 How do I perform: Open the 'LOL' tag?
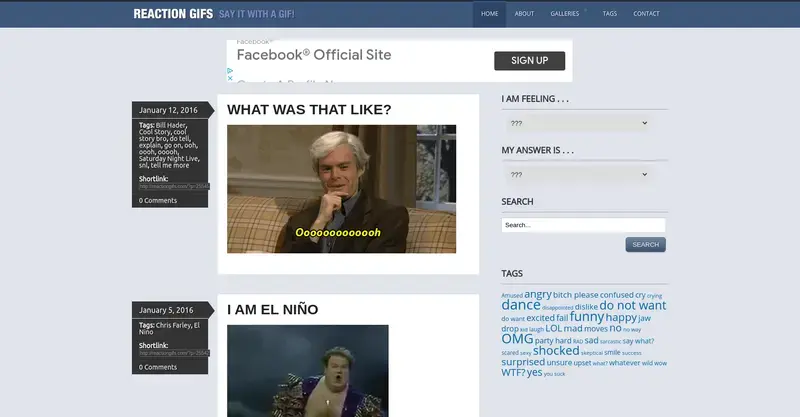point(554,329)
